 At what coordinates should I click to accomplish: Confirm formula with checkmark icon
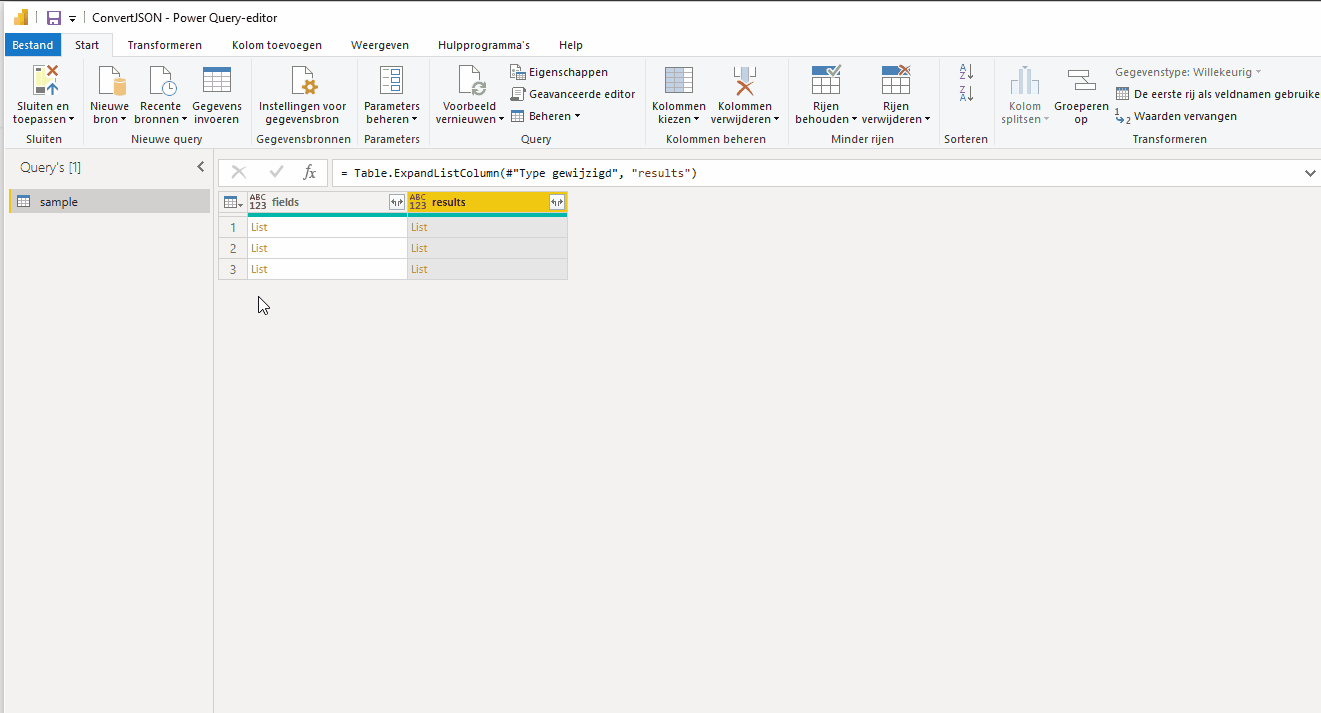point(277,172)
